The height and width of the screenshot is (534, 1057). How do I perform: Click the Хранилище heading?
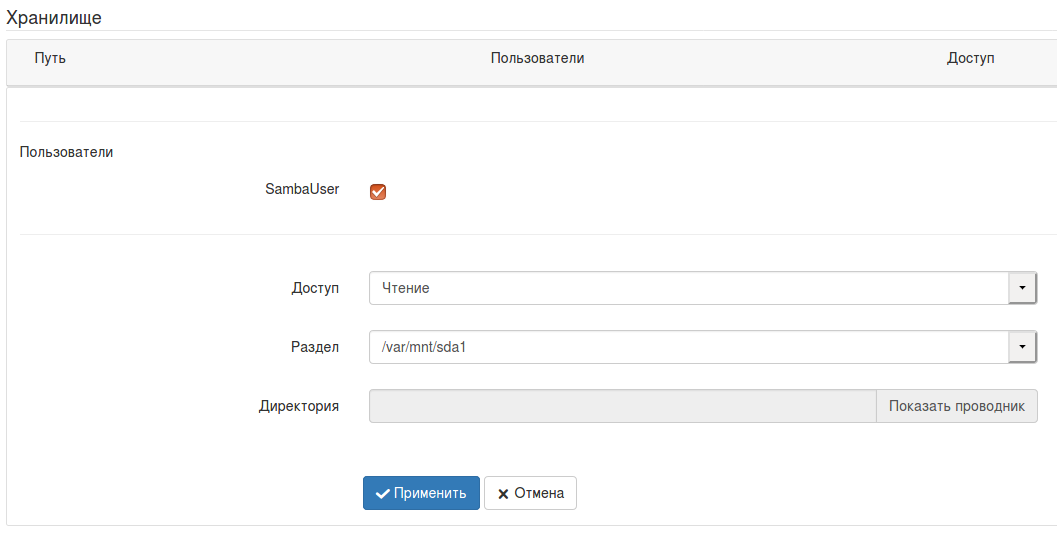[x=54, y=17]
